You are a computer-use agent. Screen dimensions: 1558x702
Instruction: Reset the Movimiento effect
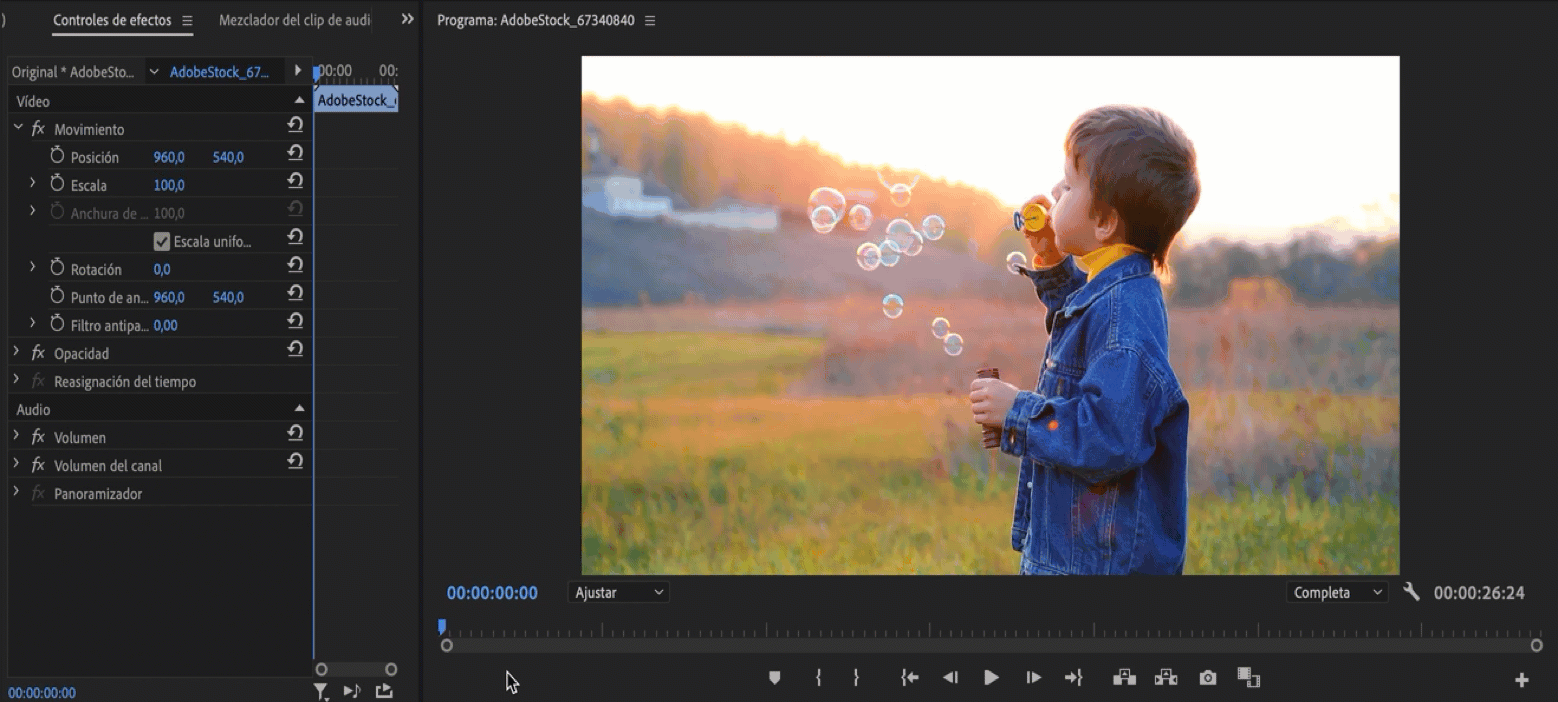[x=295, y=125]
